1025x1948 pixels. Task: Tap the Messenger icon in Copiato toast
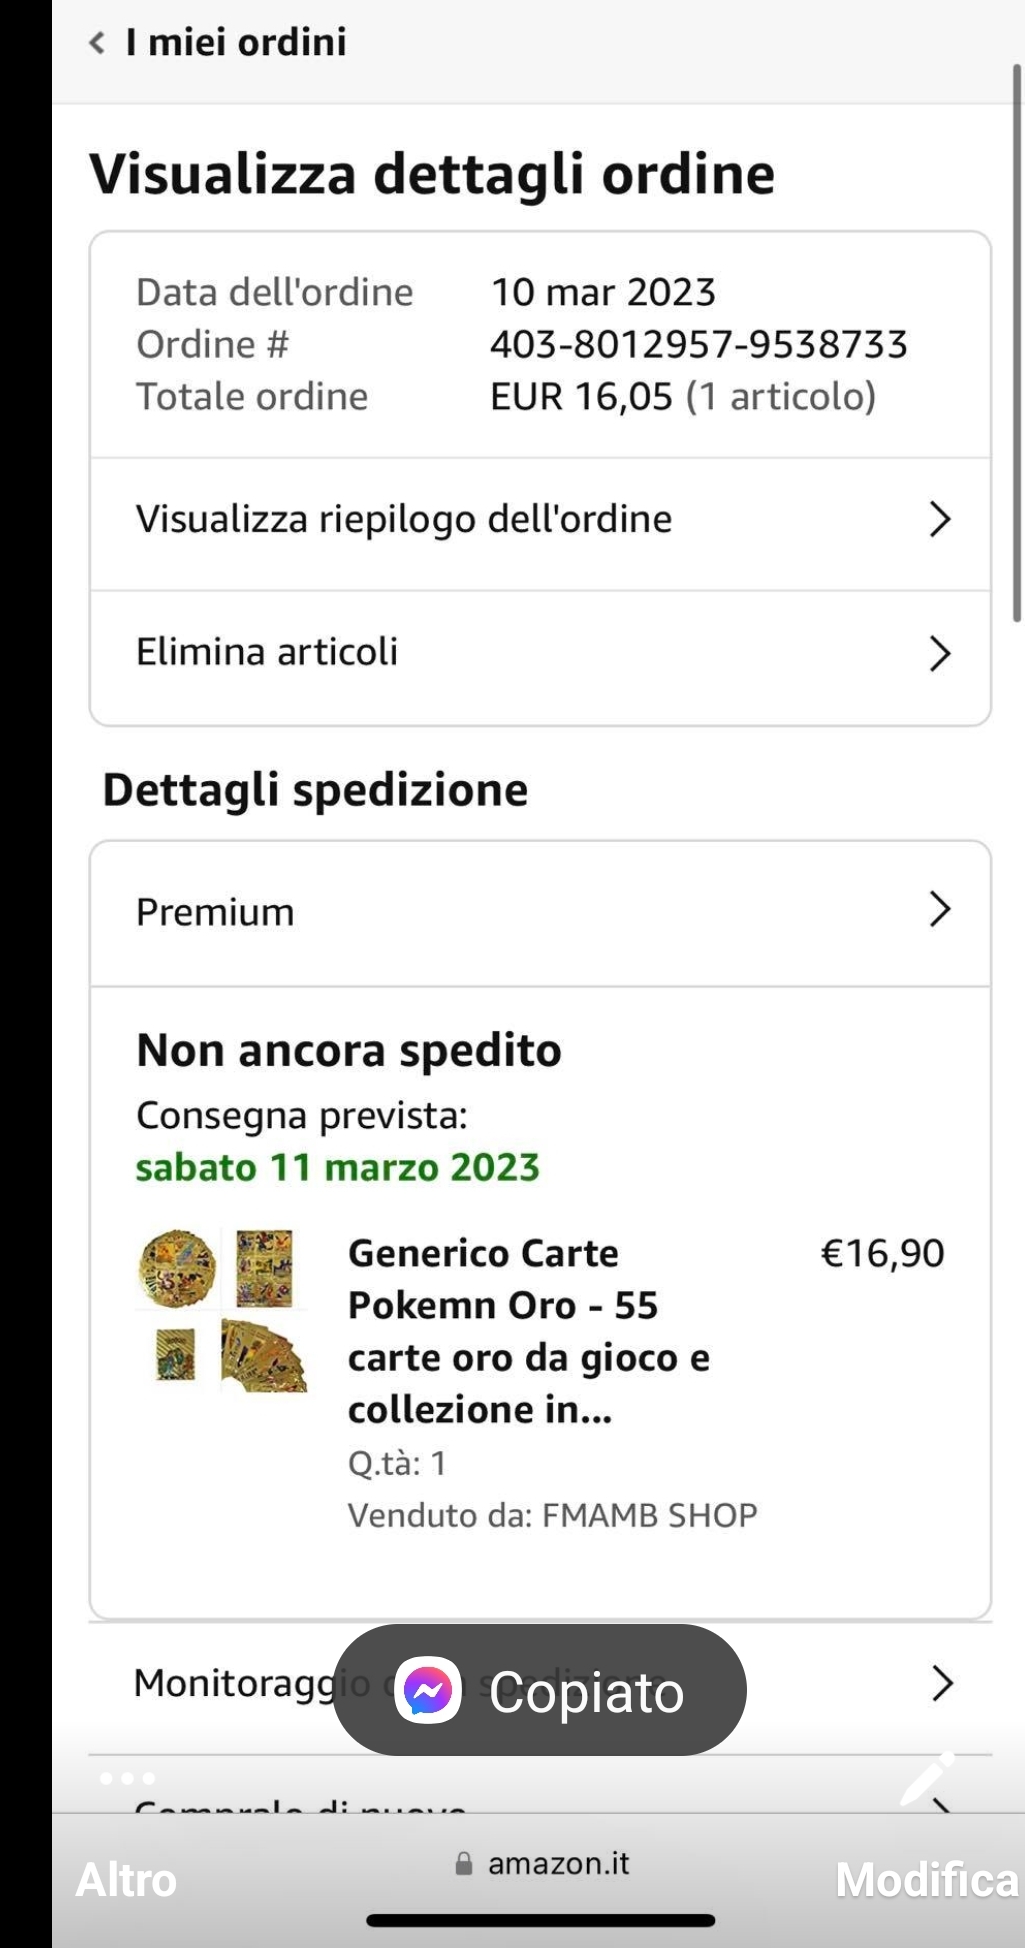[428, 1691]
